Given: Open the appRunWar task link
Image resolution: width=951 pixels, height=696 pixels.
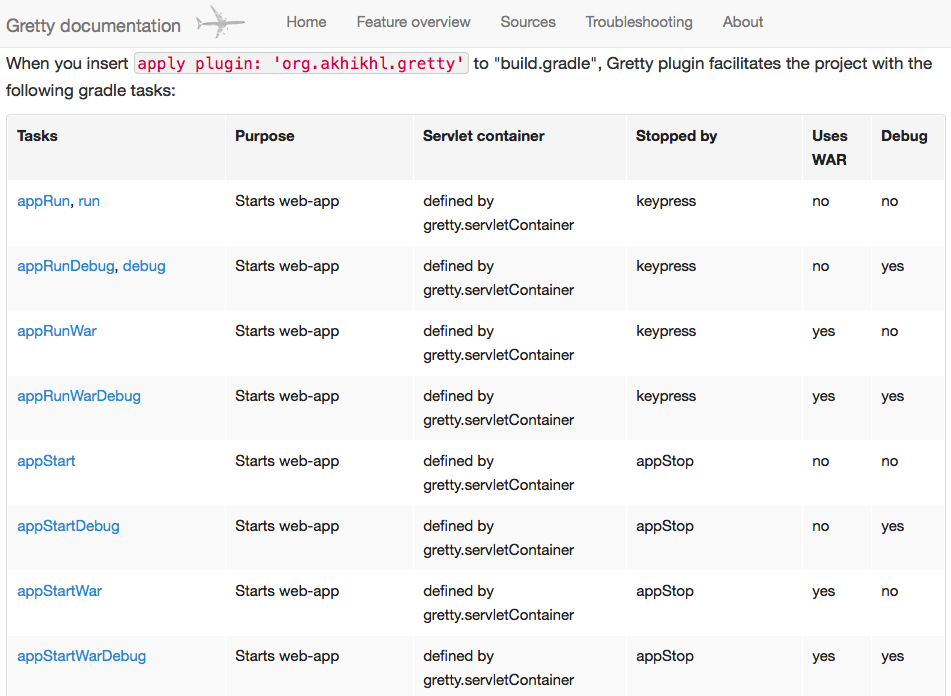Looking at the screenshot, I should point(57,331).
